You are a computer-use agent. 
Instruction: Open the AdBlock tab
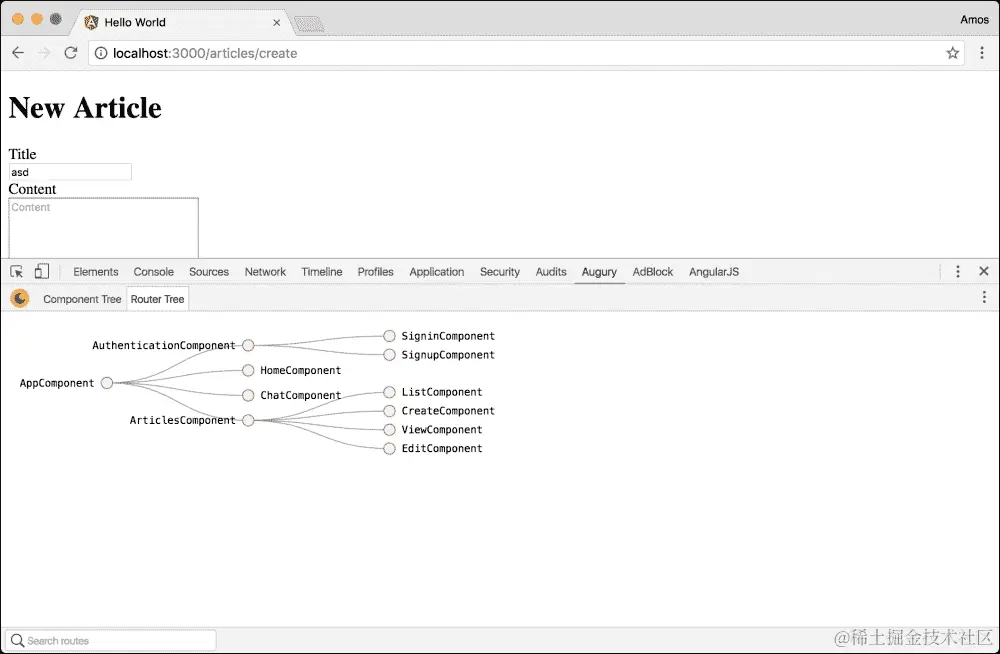652,272
